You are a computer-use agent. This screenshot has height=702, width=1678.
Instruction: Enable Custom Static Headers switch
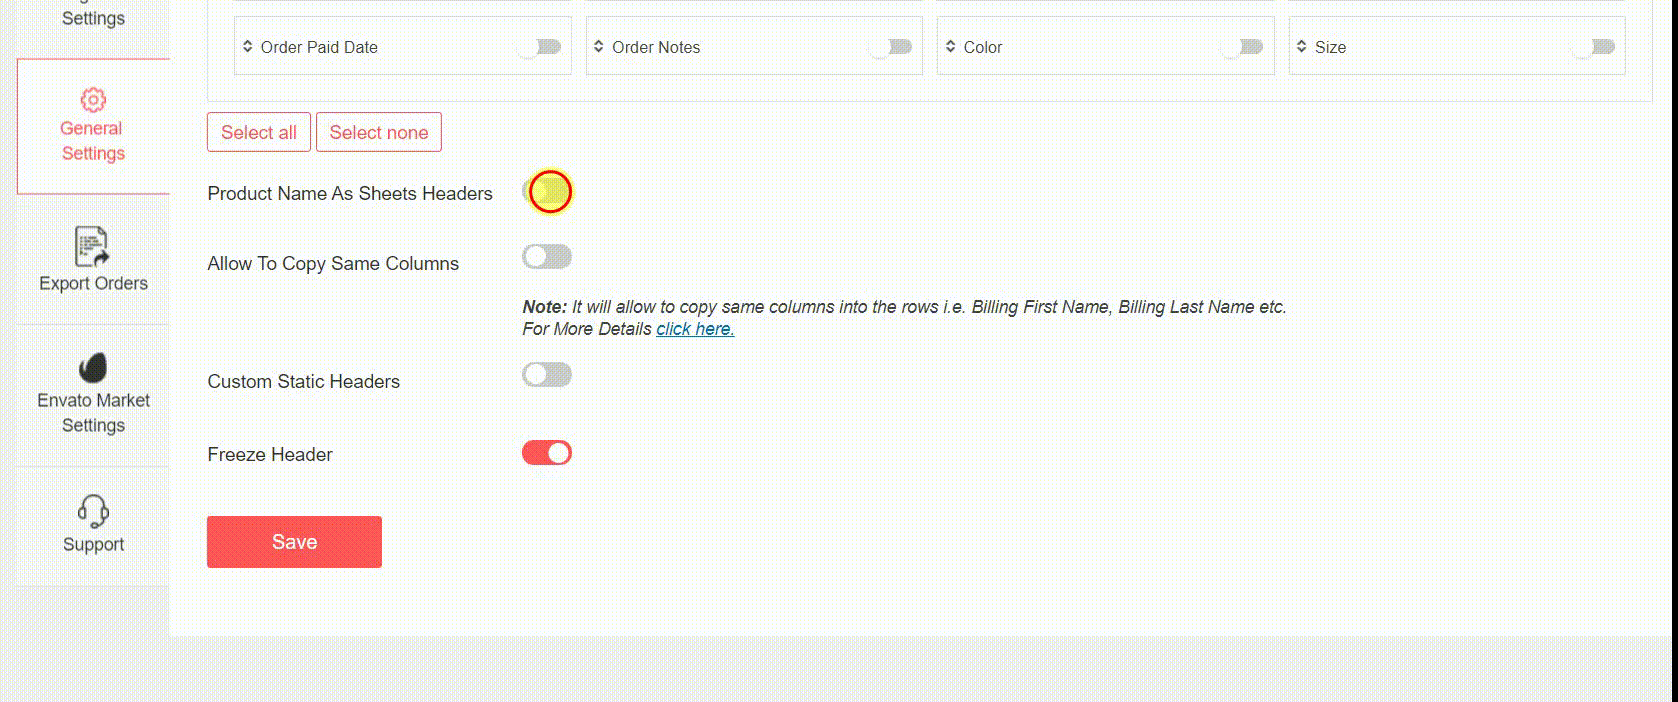click(x=546, y=375)
